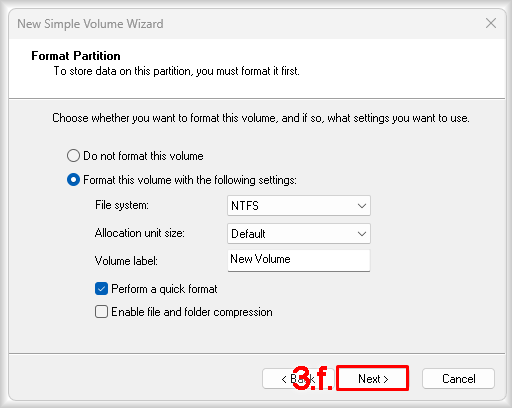Screen dimensions: 512x408
Task: Open the NTFS file system combo box
Action: pyautogui.click(x=299, y=206)
